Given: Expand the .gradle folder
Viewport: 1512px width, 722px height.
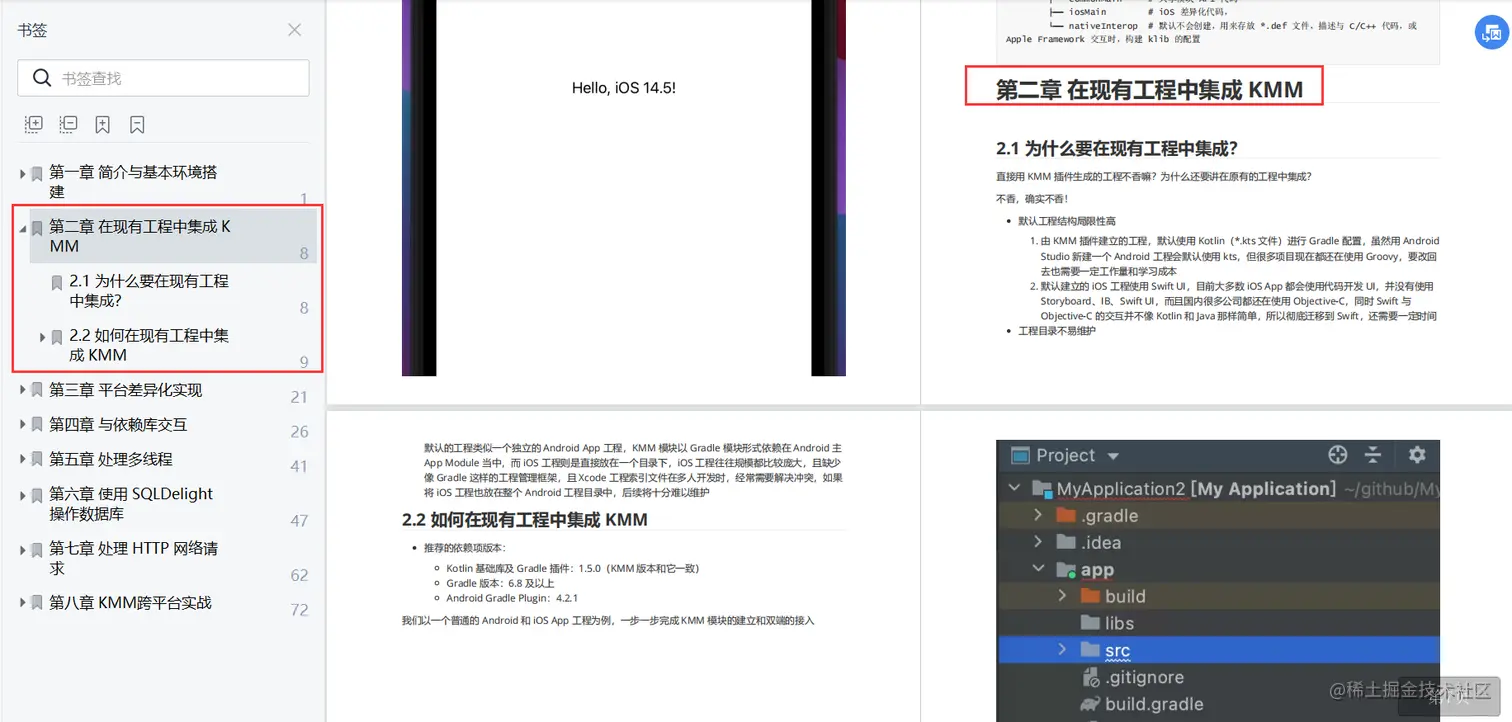Looking at the screenshot, I should 1040,515.
